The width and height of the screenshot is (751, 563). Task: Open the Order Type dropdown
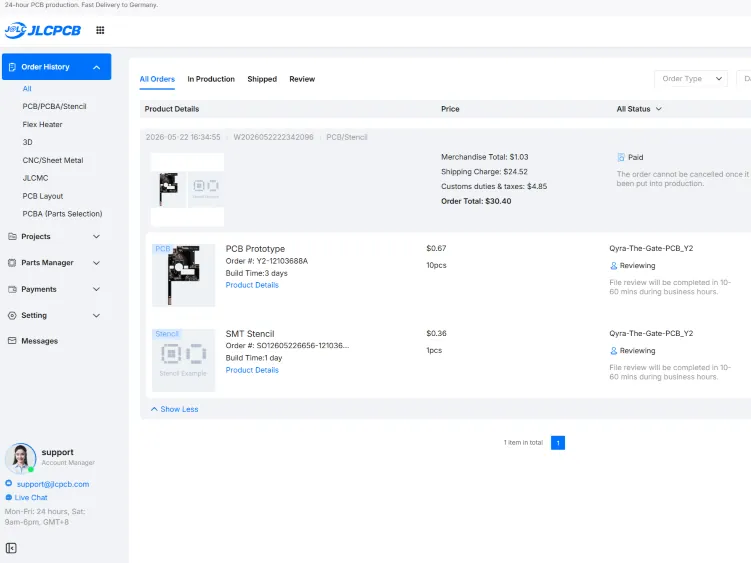pyautogui.click(x=691, y=79)
